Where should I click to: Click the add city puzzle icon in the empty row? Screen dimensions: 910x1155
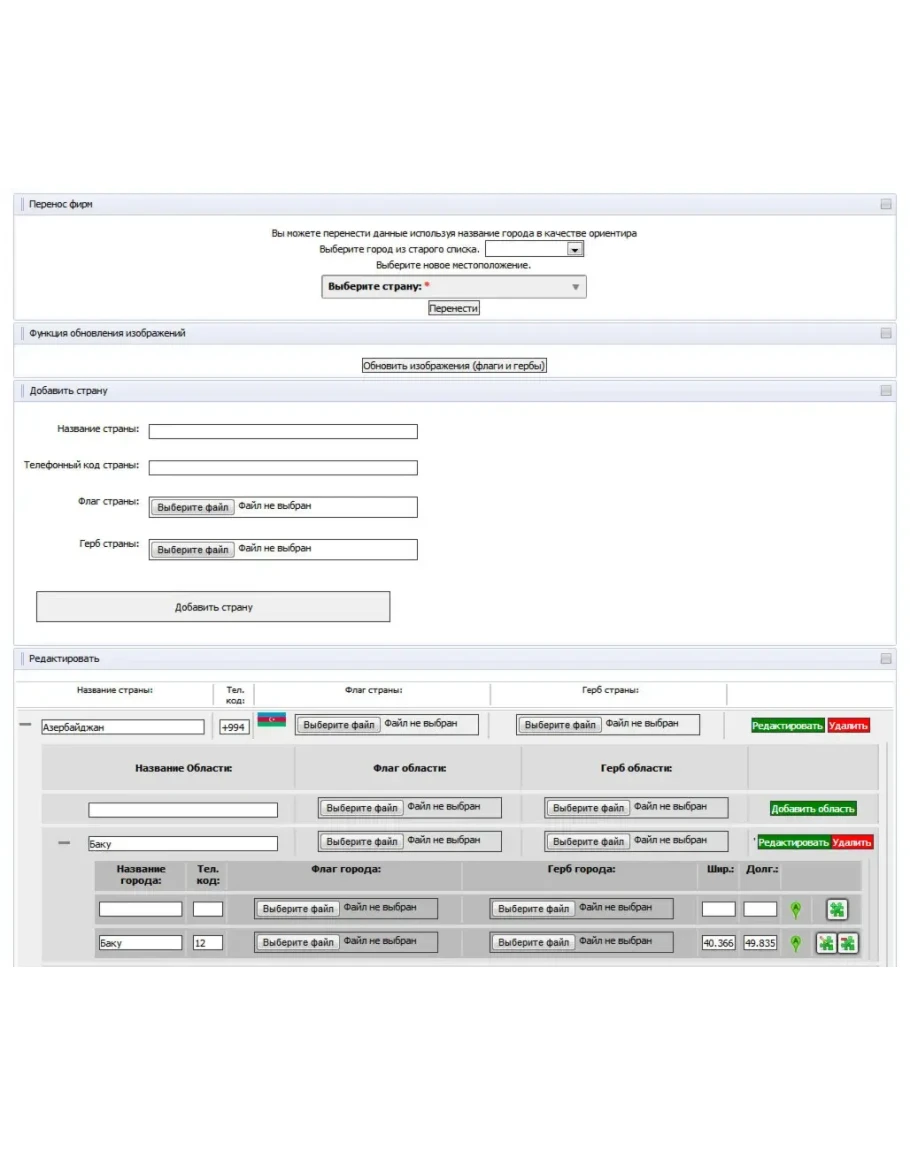coord(837,909)
